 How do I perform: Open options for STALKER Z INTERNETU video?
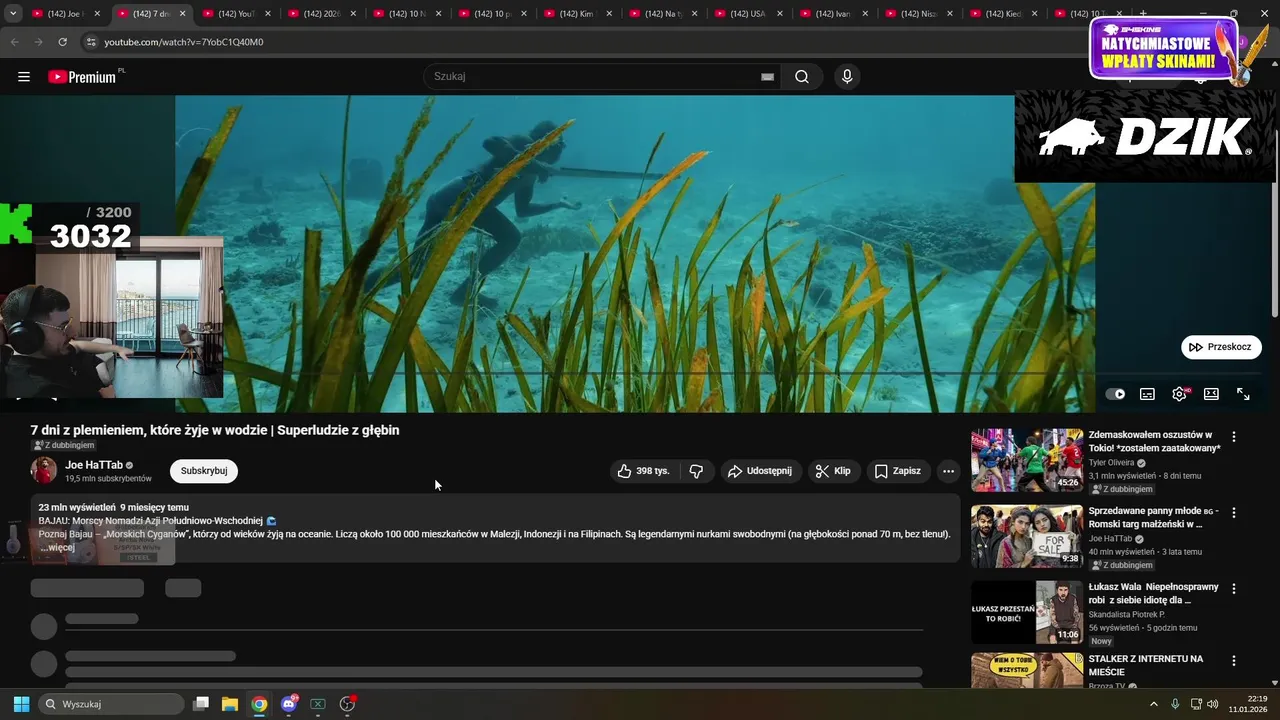click(1233, 661)
